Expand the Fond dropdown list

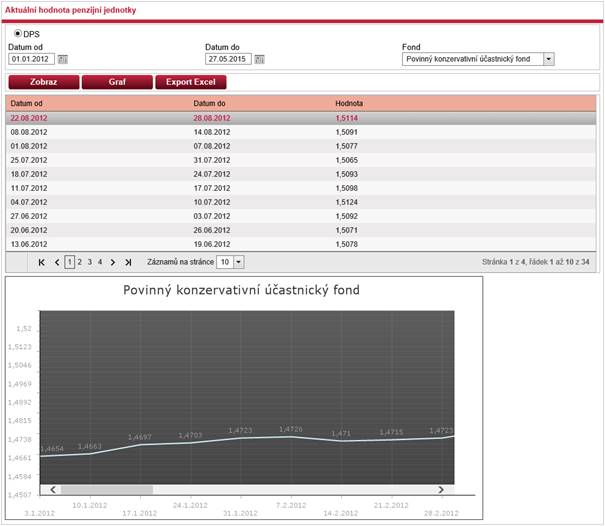tap(548, 59)
